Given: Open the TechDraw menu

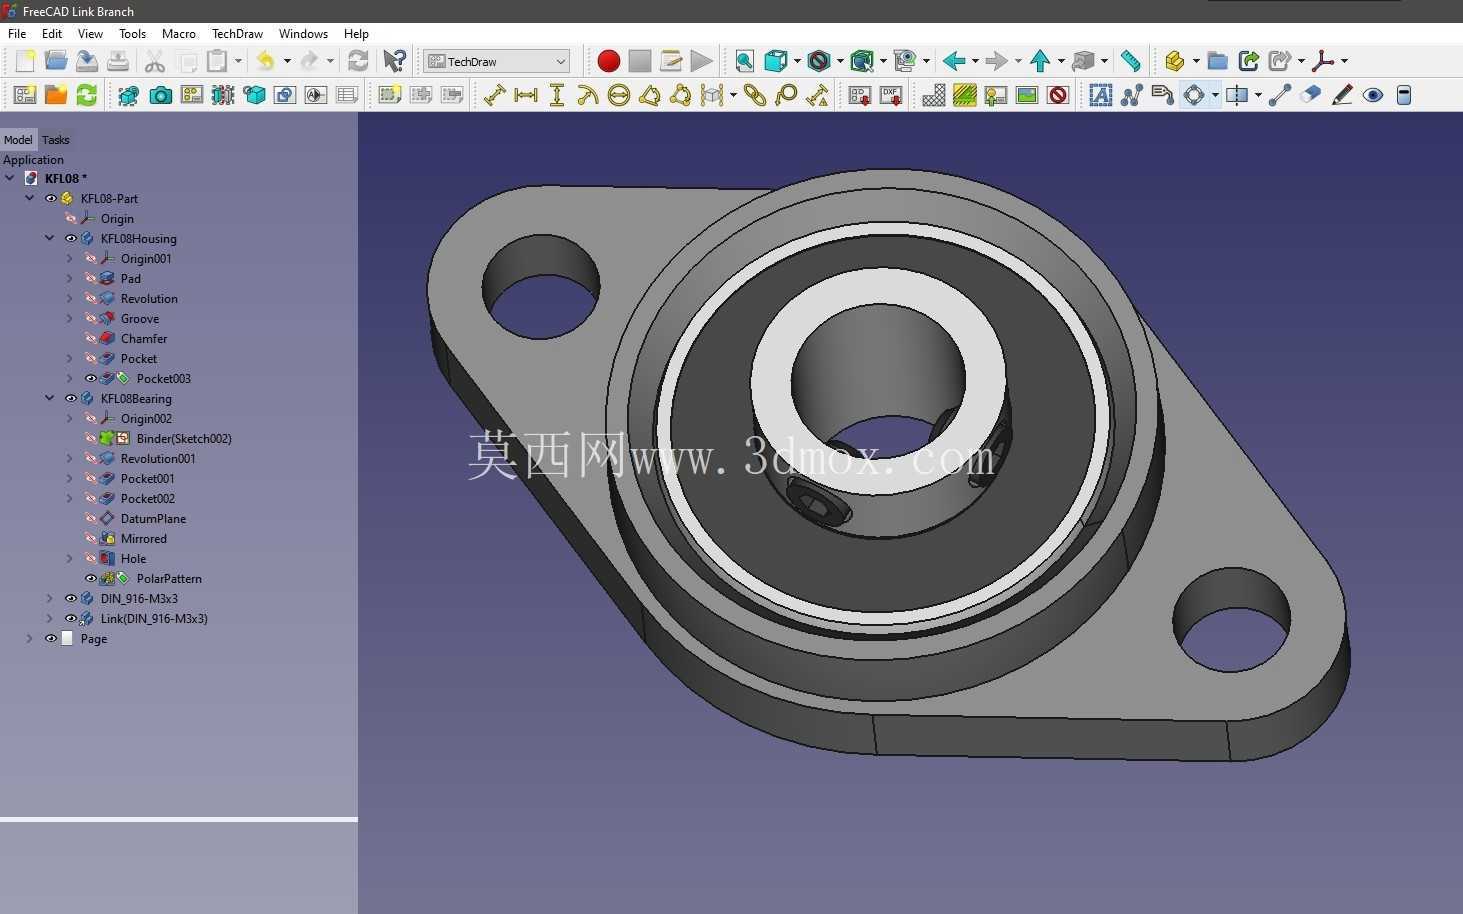Looking at the screenshot, I should [x=237, y=34].
